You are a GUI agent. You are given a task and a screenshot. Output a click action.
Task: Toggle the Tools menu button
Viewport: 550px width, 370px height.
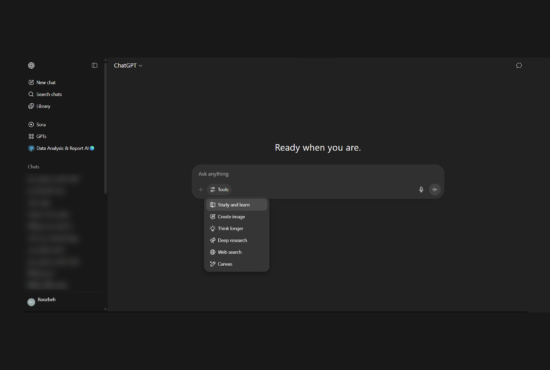click(219, 189)
